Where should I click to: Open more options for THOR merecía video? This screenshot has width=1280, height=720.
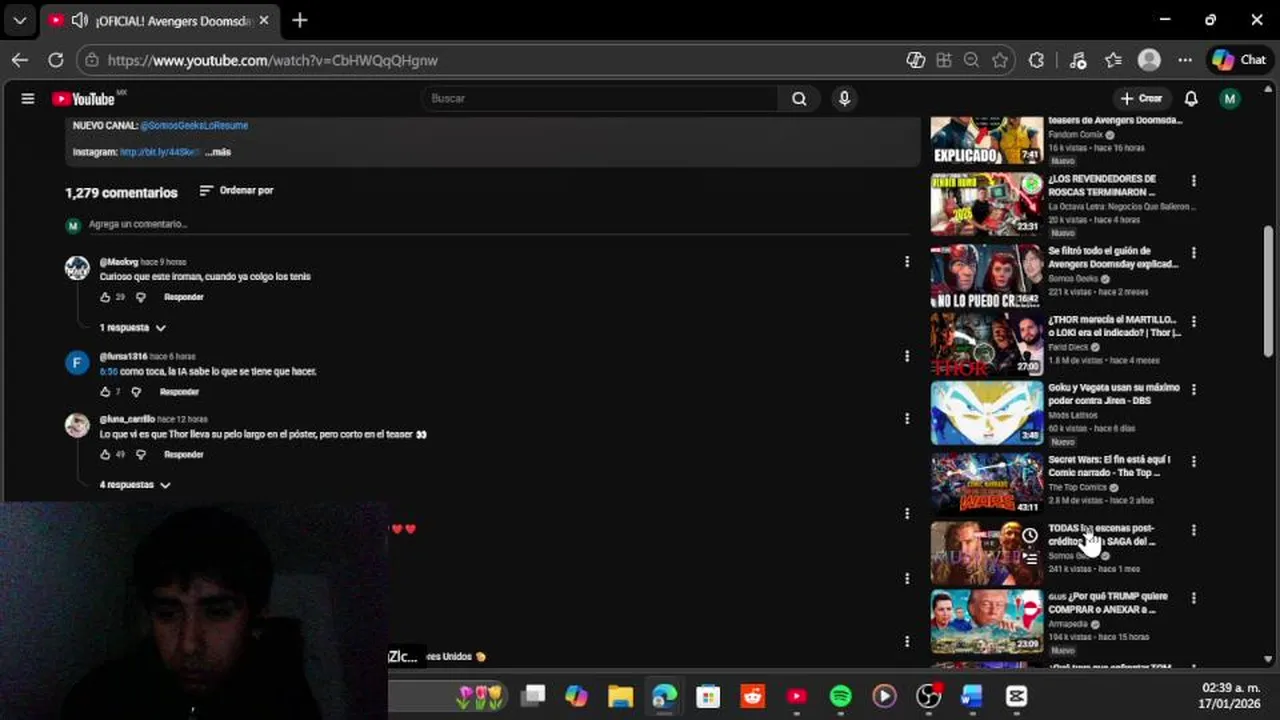[1193, 322]
